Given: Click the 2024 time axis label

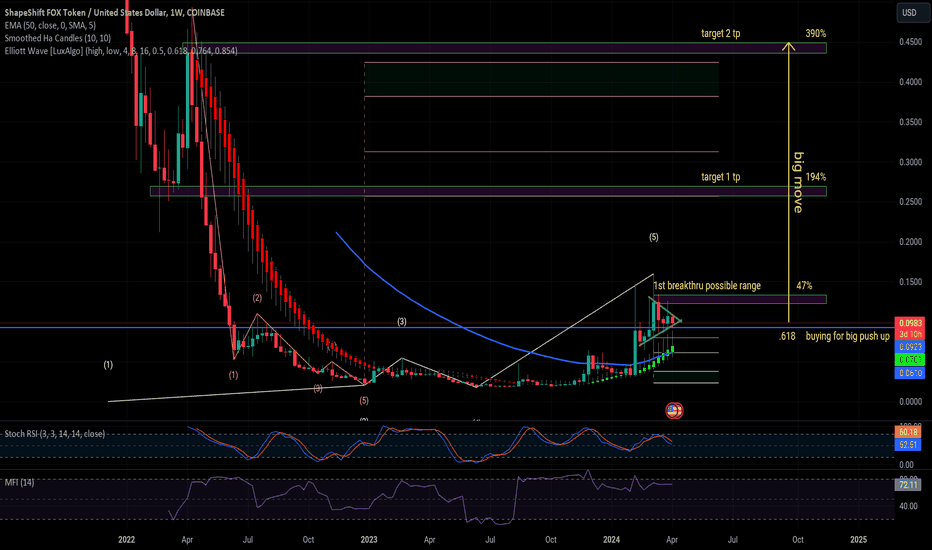Looking at the screenshot, I should click(x=612, y=540).
